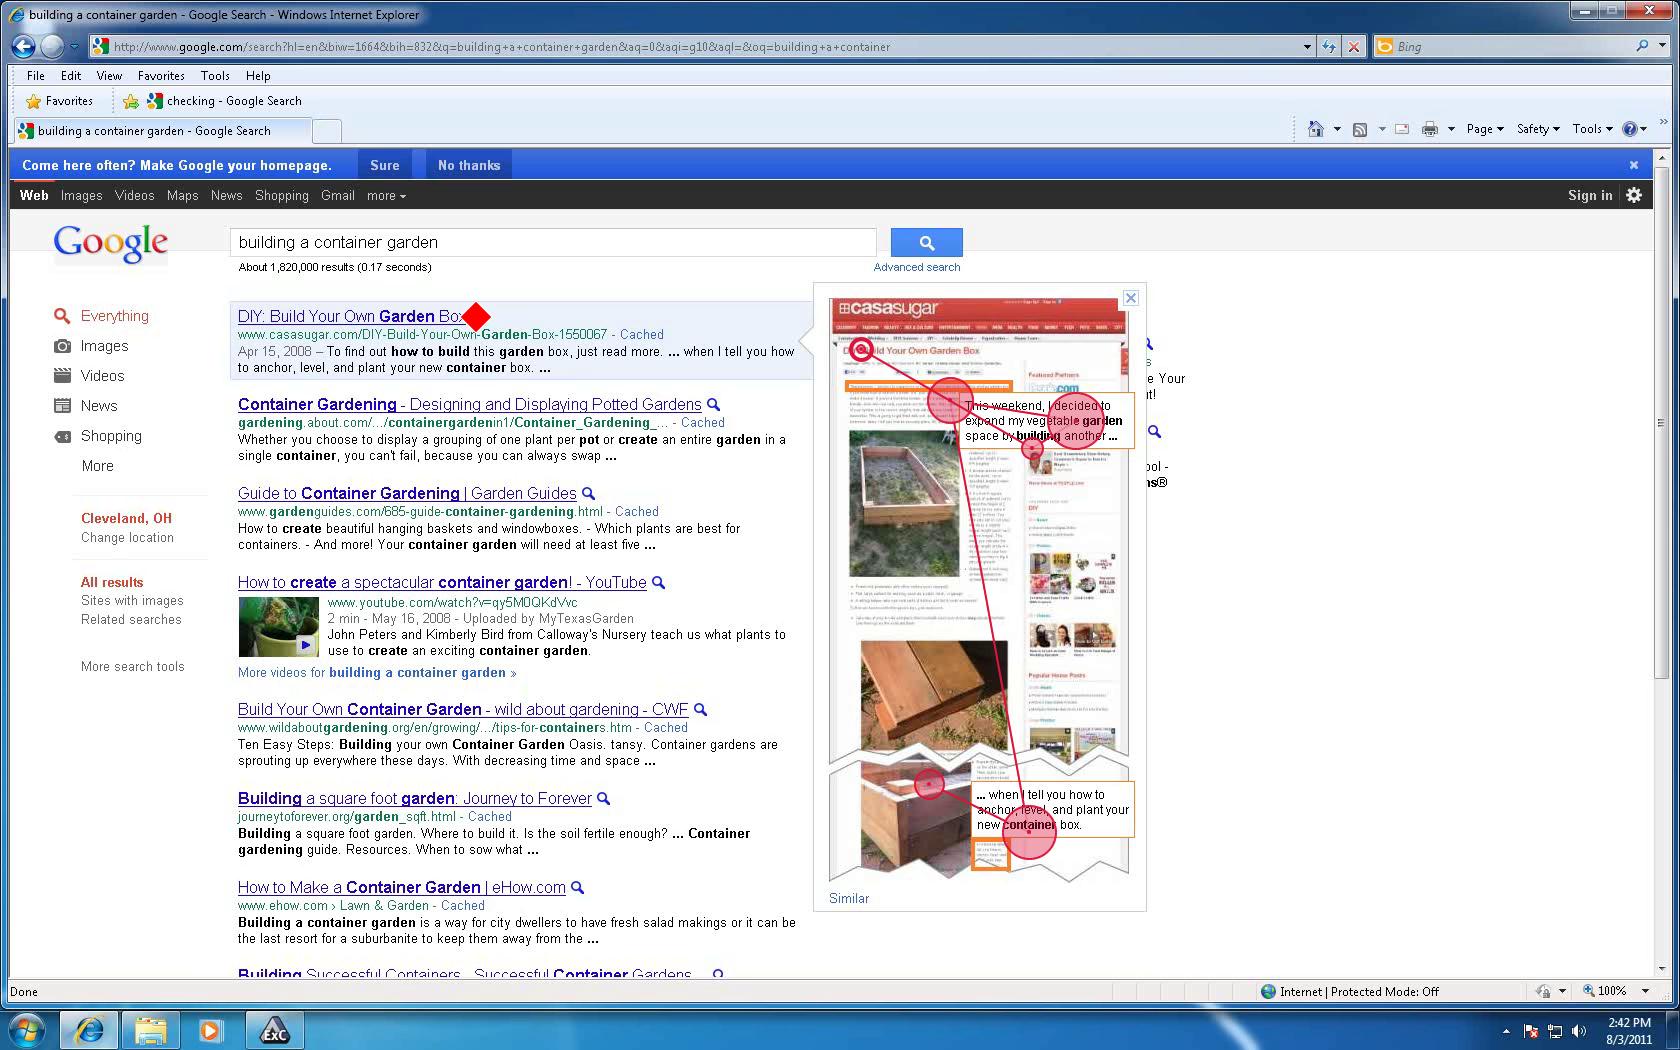Select the 'building a container garden' browser tab
Screen dimensions: 1680x1050
pos(161,131)
